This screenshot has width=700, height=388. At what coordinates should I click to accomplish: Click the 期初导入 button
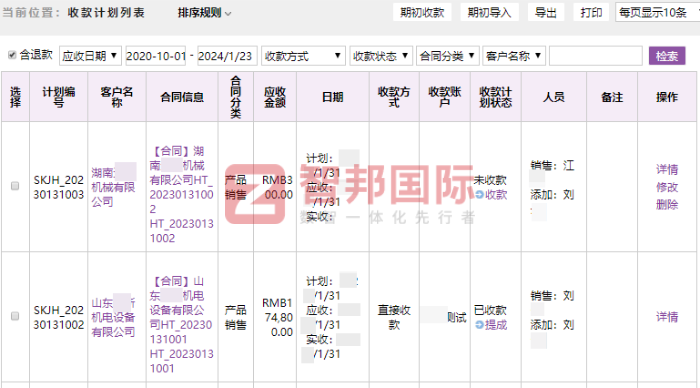(489, 13)
